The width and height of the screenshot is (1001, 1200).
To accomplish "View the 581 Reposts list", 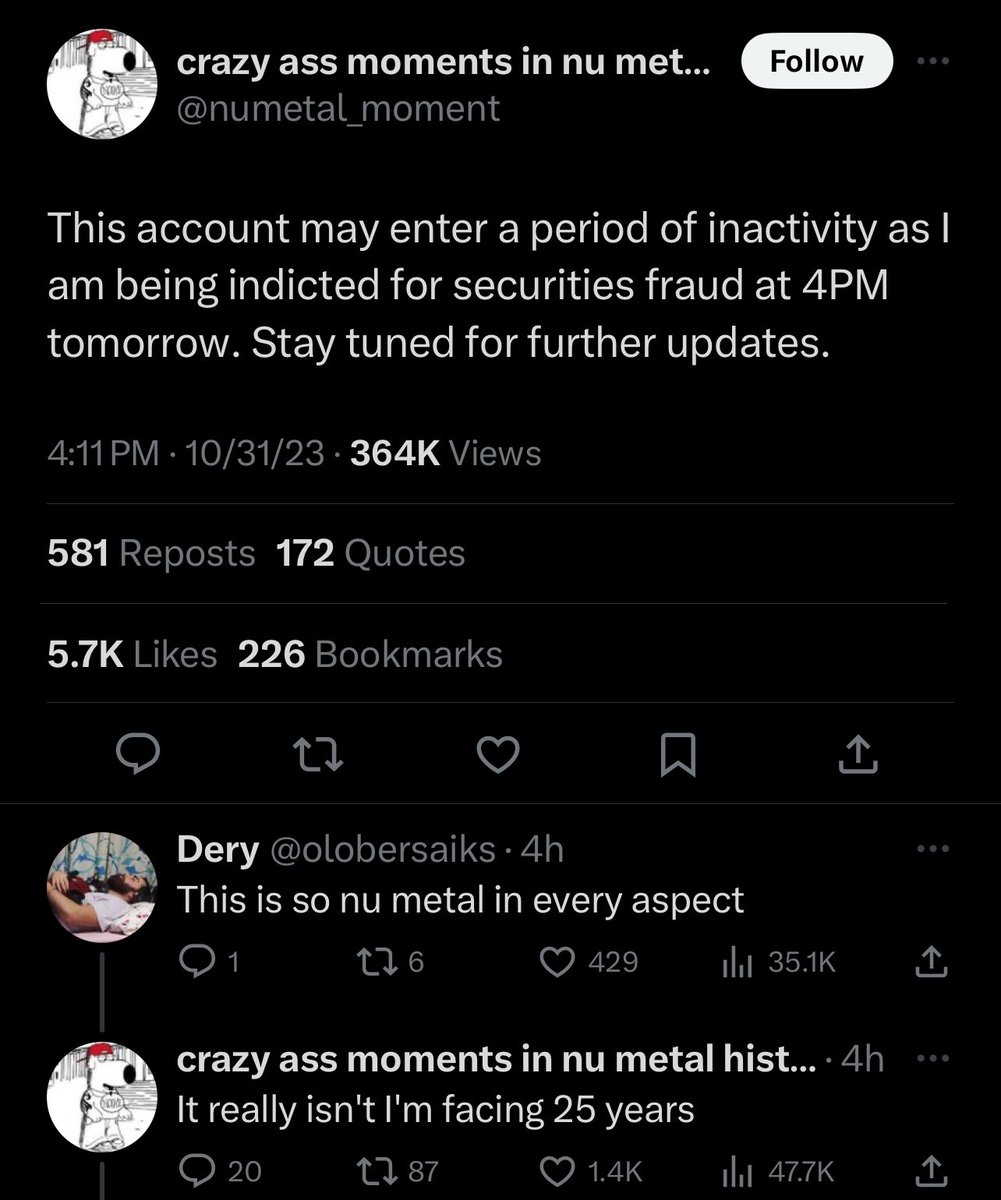I will pos(151,553).
